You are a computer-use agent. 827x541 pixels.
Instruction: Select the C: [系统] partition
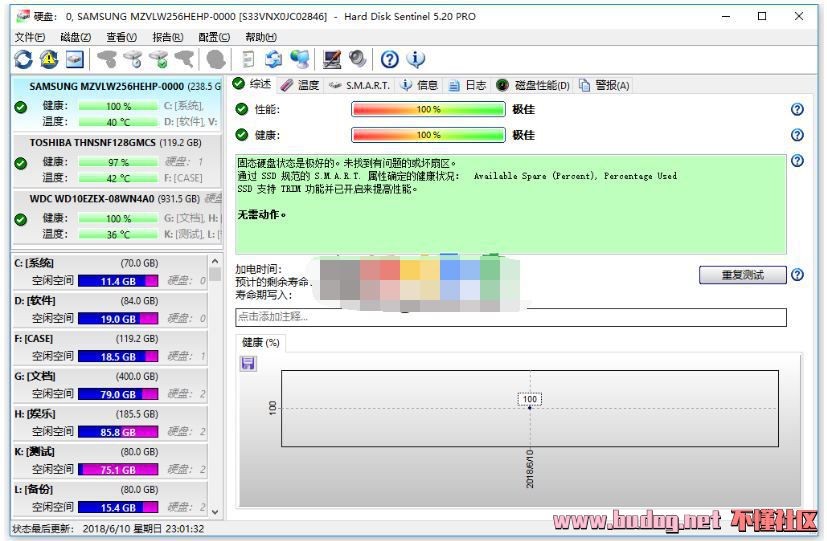tap(110, 272)
